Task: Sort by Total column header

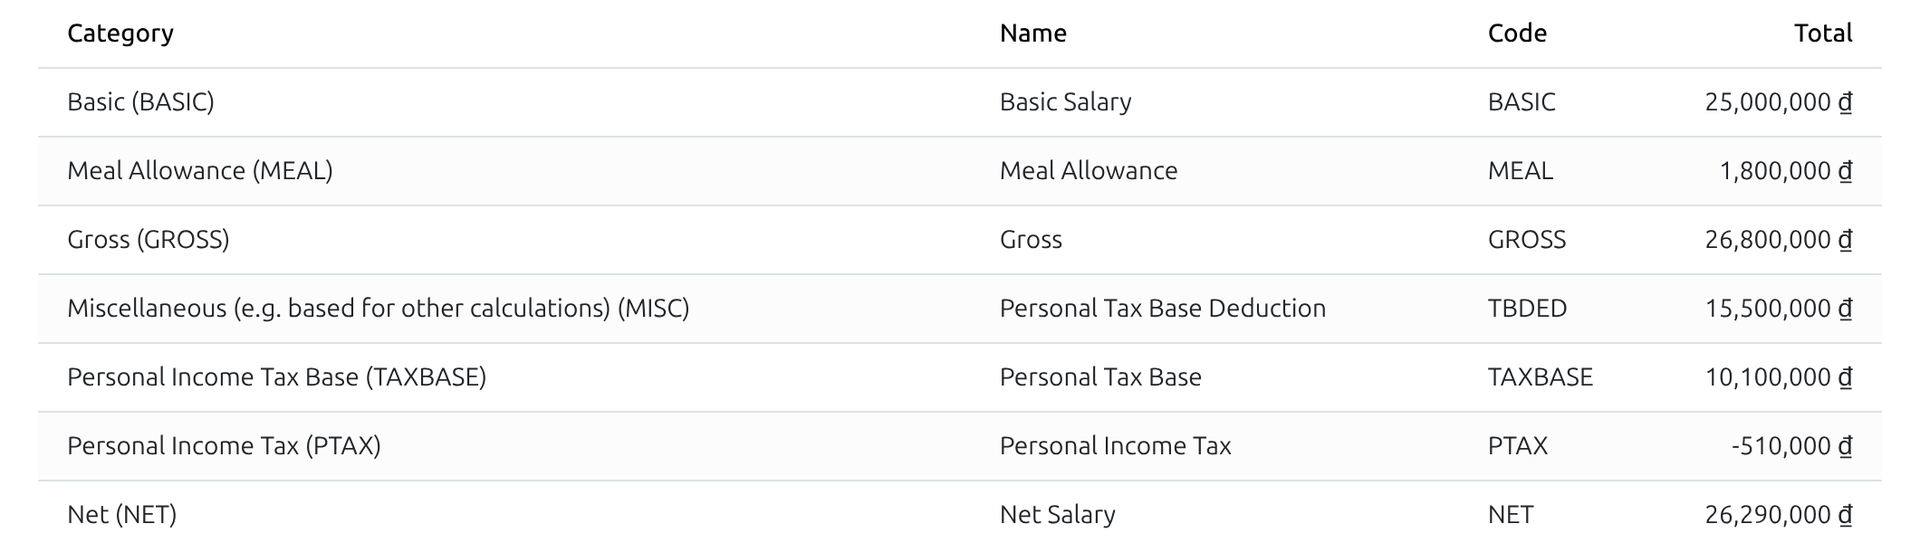Action: pos(1823,33)
